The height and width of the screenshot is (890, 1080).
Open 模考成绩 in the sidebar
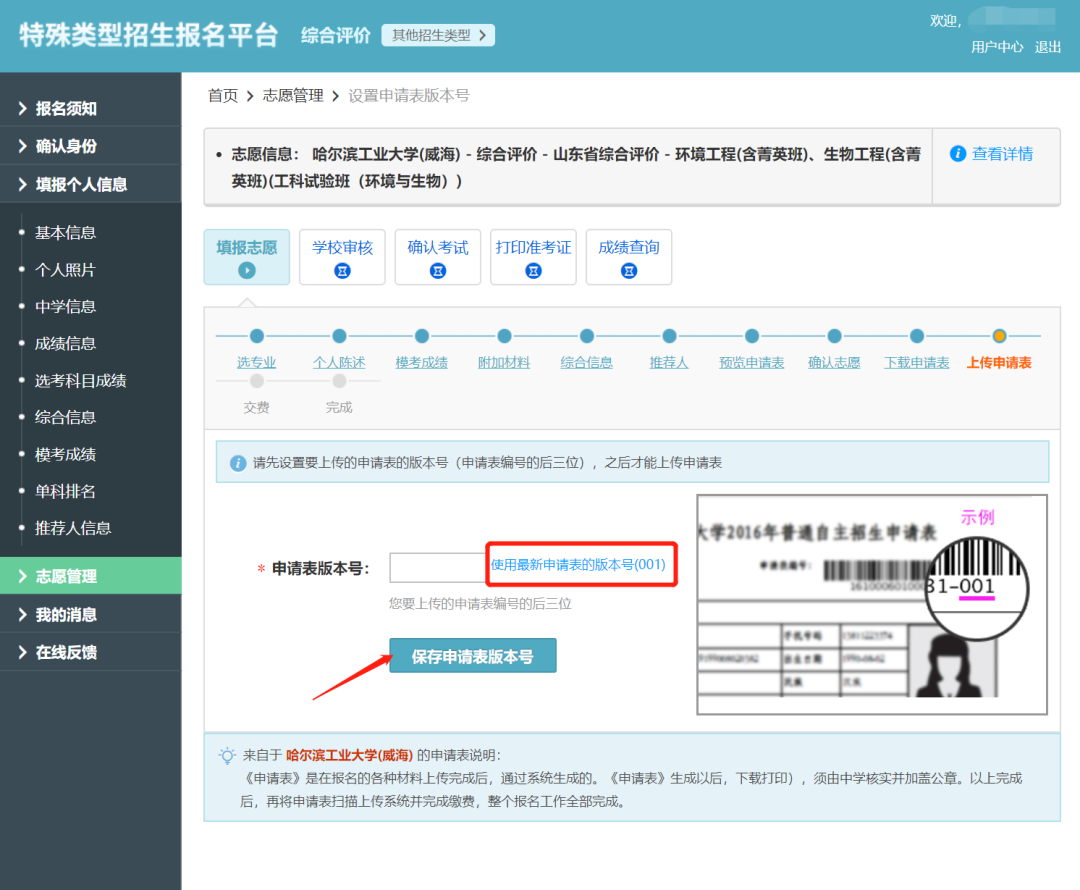point(65,455)
